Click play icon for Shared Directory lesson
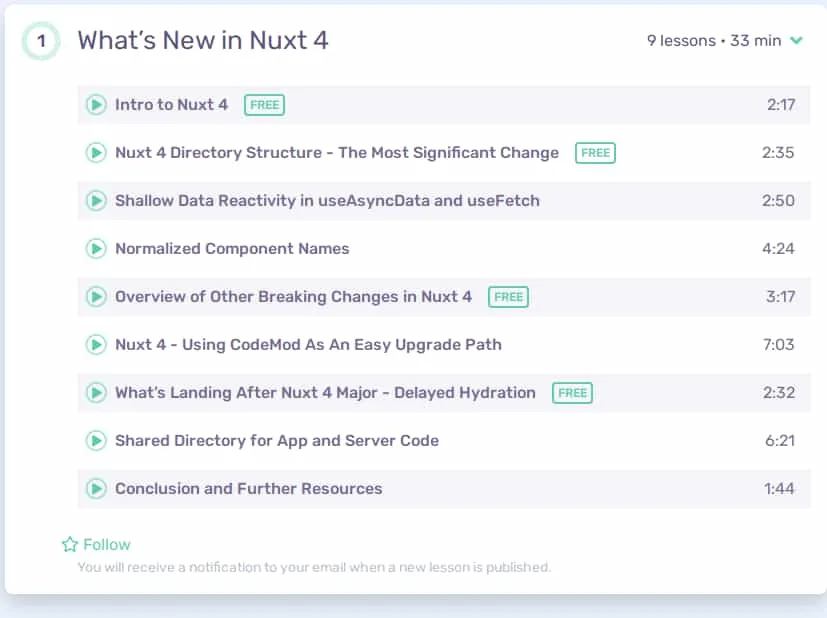 [97, 440]
